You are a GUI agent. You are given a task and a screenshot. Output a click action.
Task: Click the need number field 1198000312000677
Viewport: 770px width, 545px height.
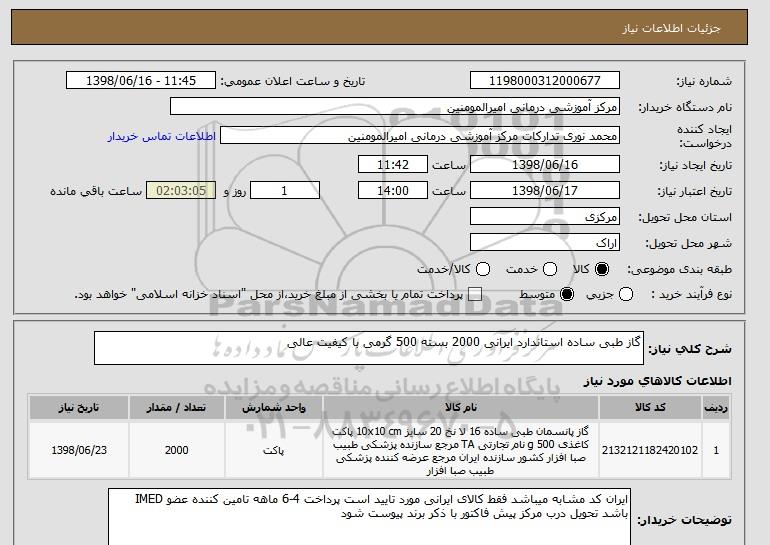click(x=545, y=81)
